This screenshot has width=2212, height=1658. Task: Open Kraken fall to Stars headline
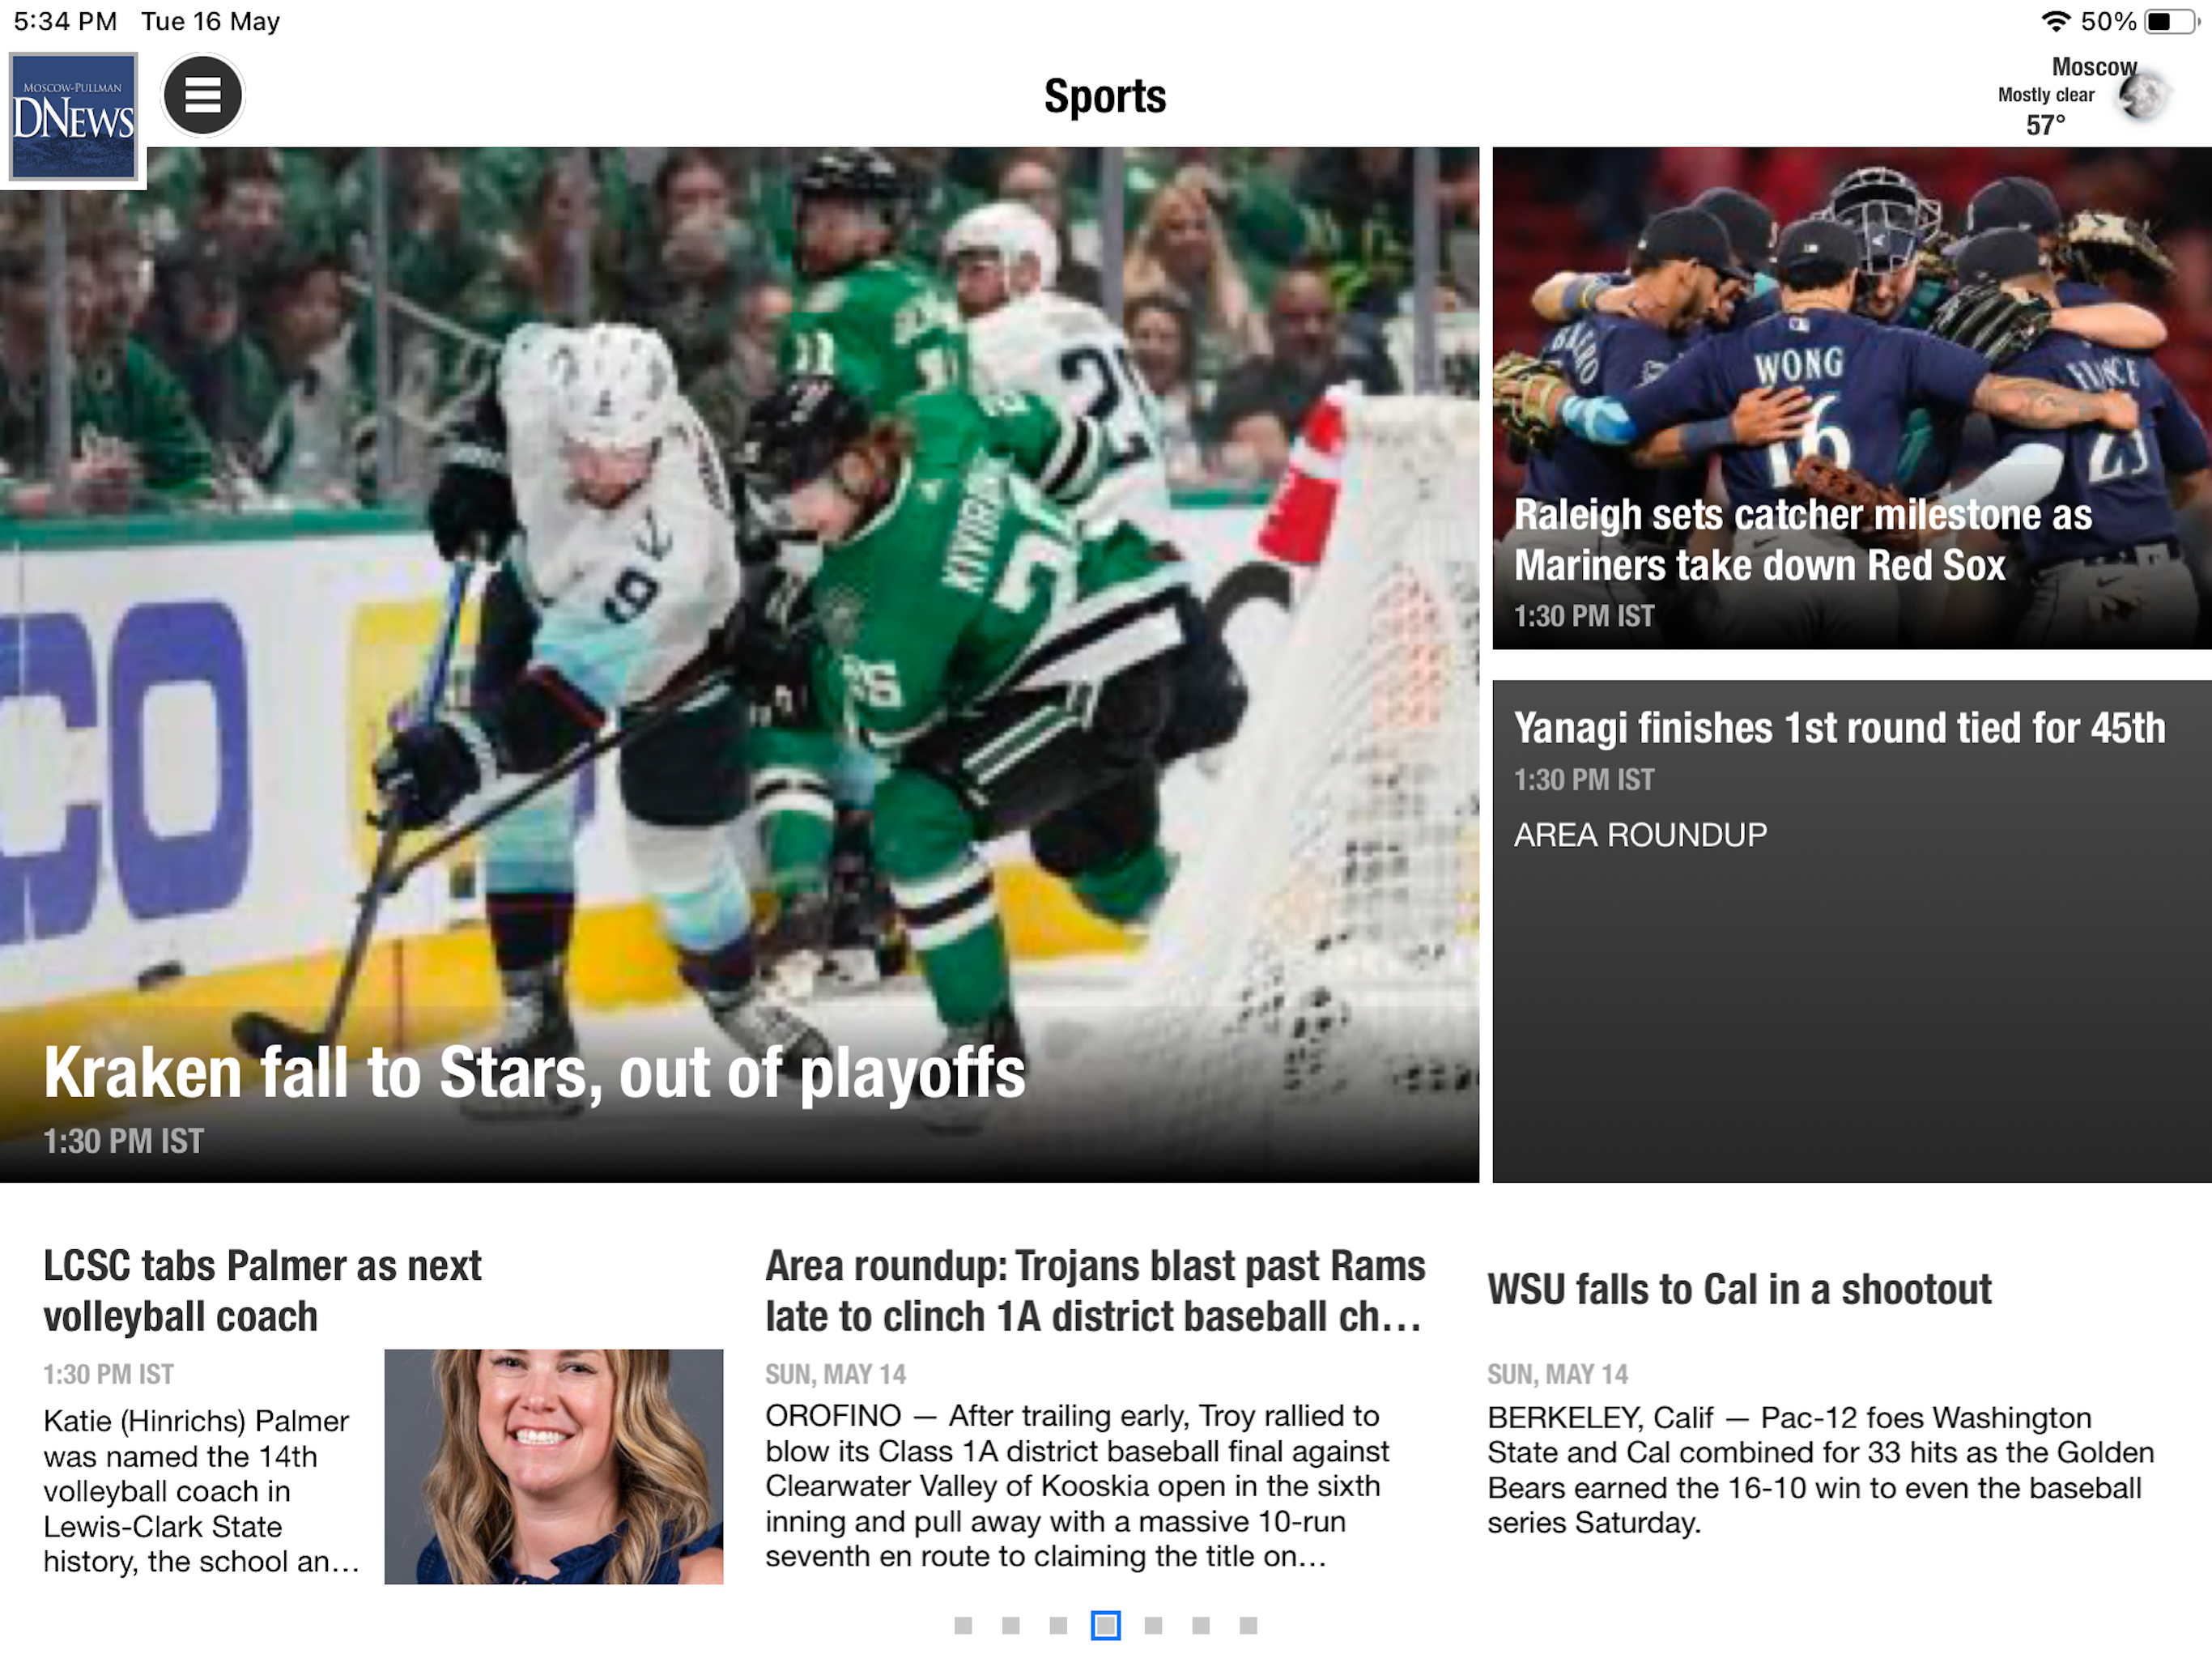point(535,1073)
